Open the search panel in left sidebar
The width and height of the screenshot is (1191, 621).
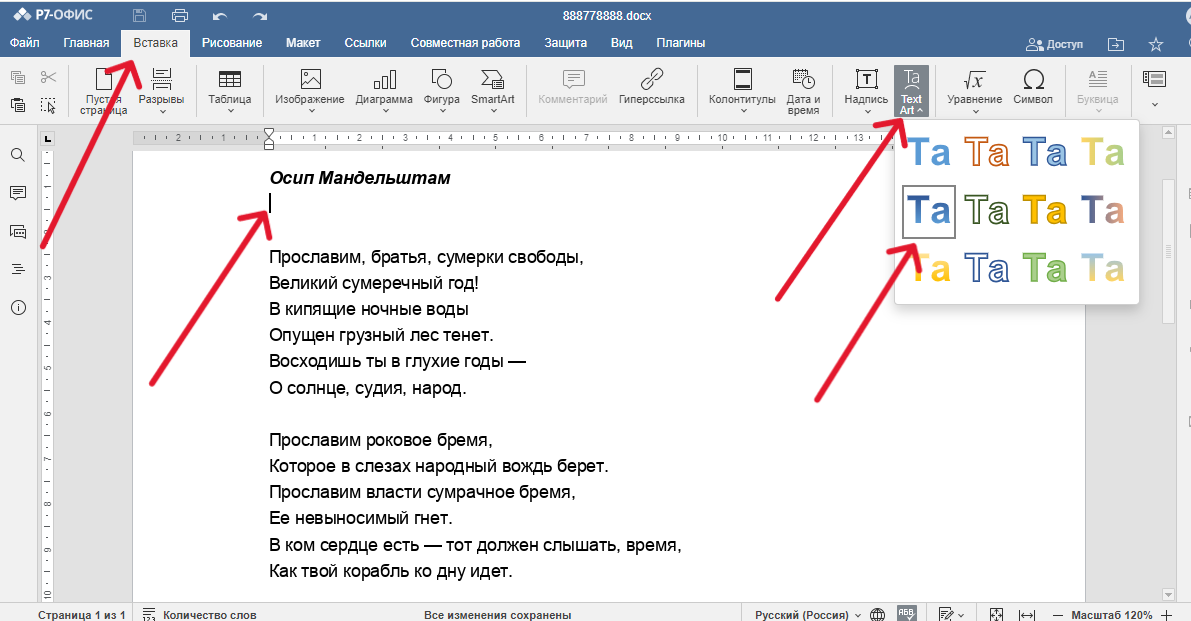pos(18,155)
